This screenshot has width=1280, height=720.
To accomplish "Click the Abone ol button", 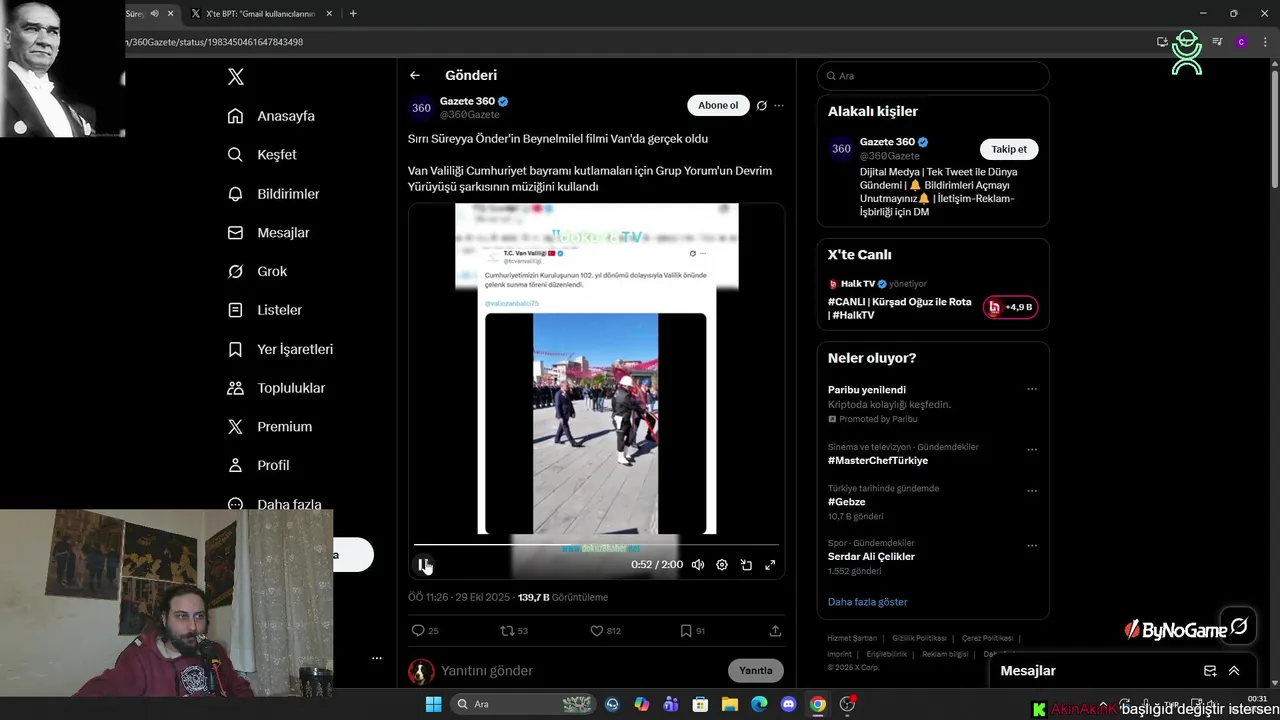I will coord(718,106).
